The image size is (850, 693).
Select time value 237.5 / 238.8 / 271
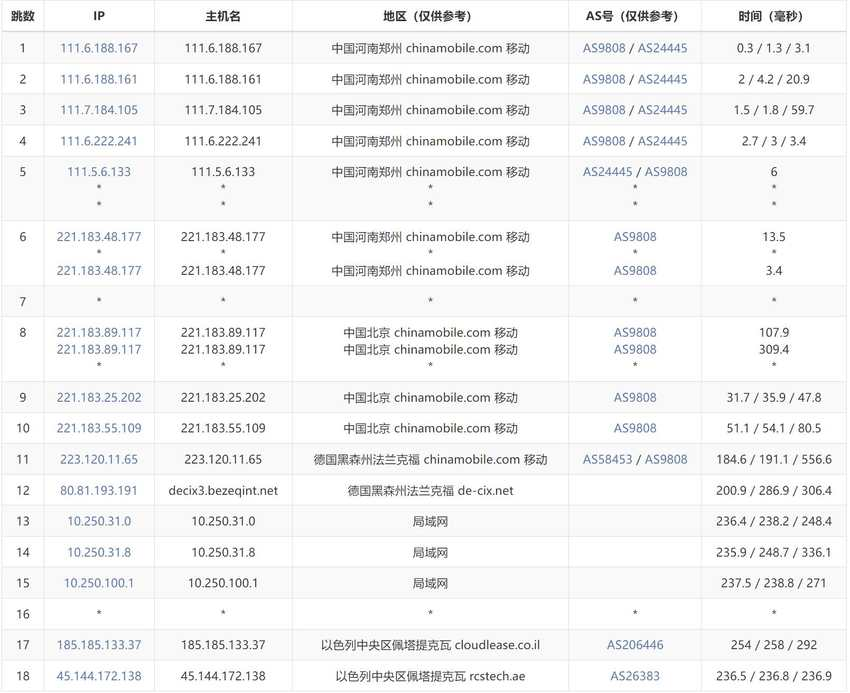point(774,583)
